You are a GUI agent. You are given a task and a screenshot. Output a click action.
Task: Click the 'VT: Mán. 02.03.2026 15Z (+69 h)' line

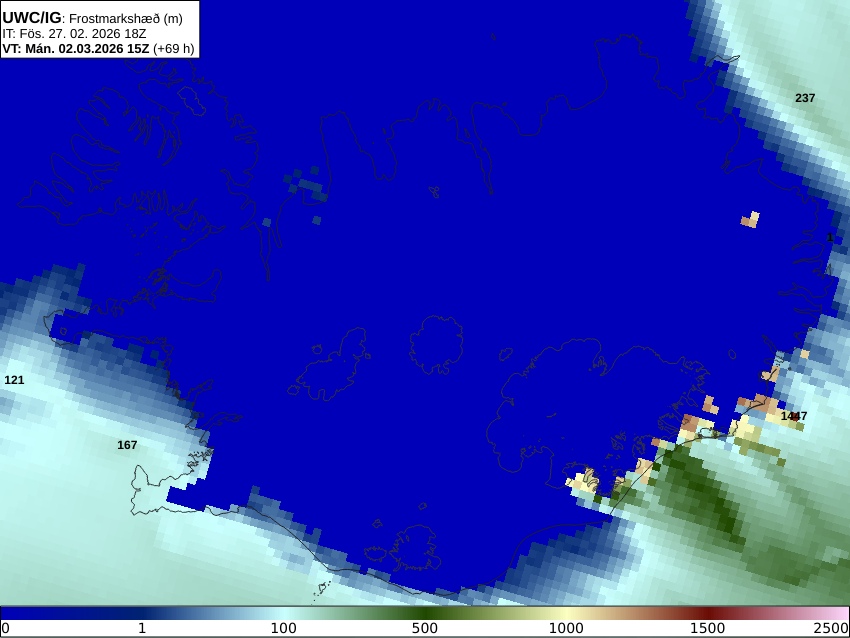(98, 48)
